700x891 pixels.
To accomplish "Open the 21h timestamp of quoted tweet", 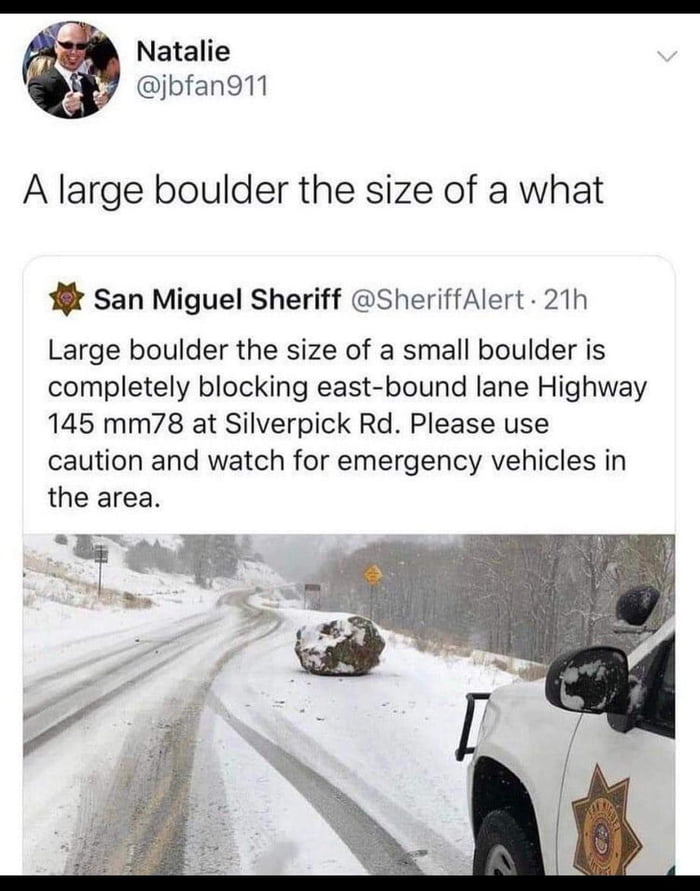I will pos(565,299).
